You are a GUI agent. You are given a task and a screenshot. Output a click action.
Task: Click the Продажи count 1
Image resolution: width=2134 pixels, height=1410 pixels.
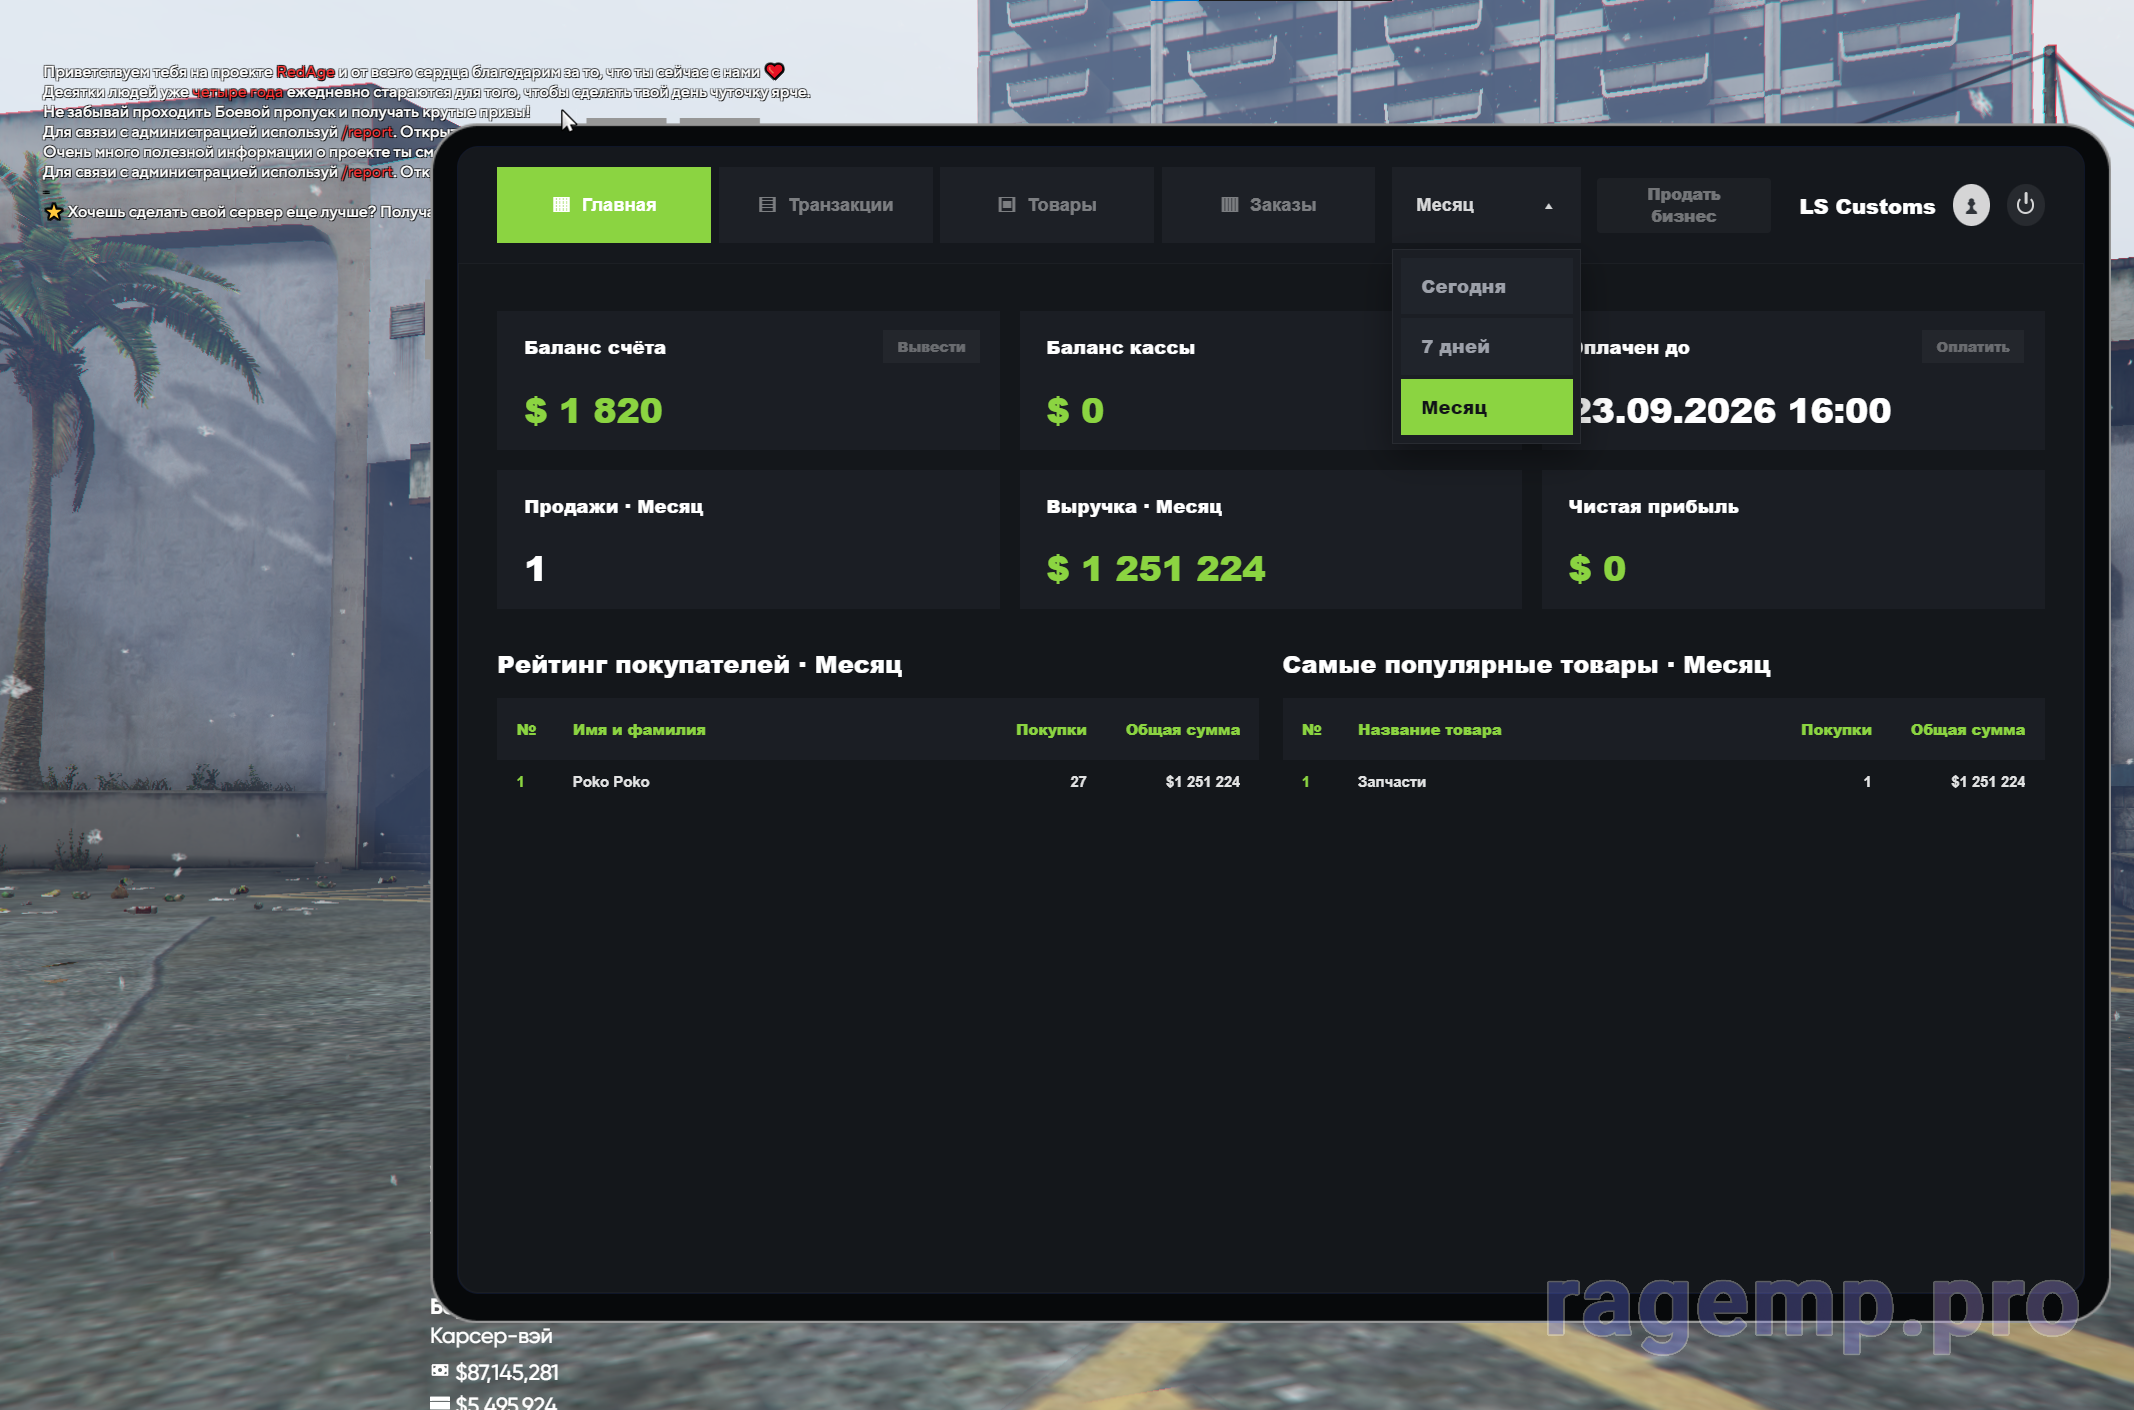(535, 569)
